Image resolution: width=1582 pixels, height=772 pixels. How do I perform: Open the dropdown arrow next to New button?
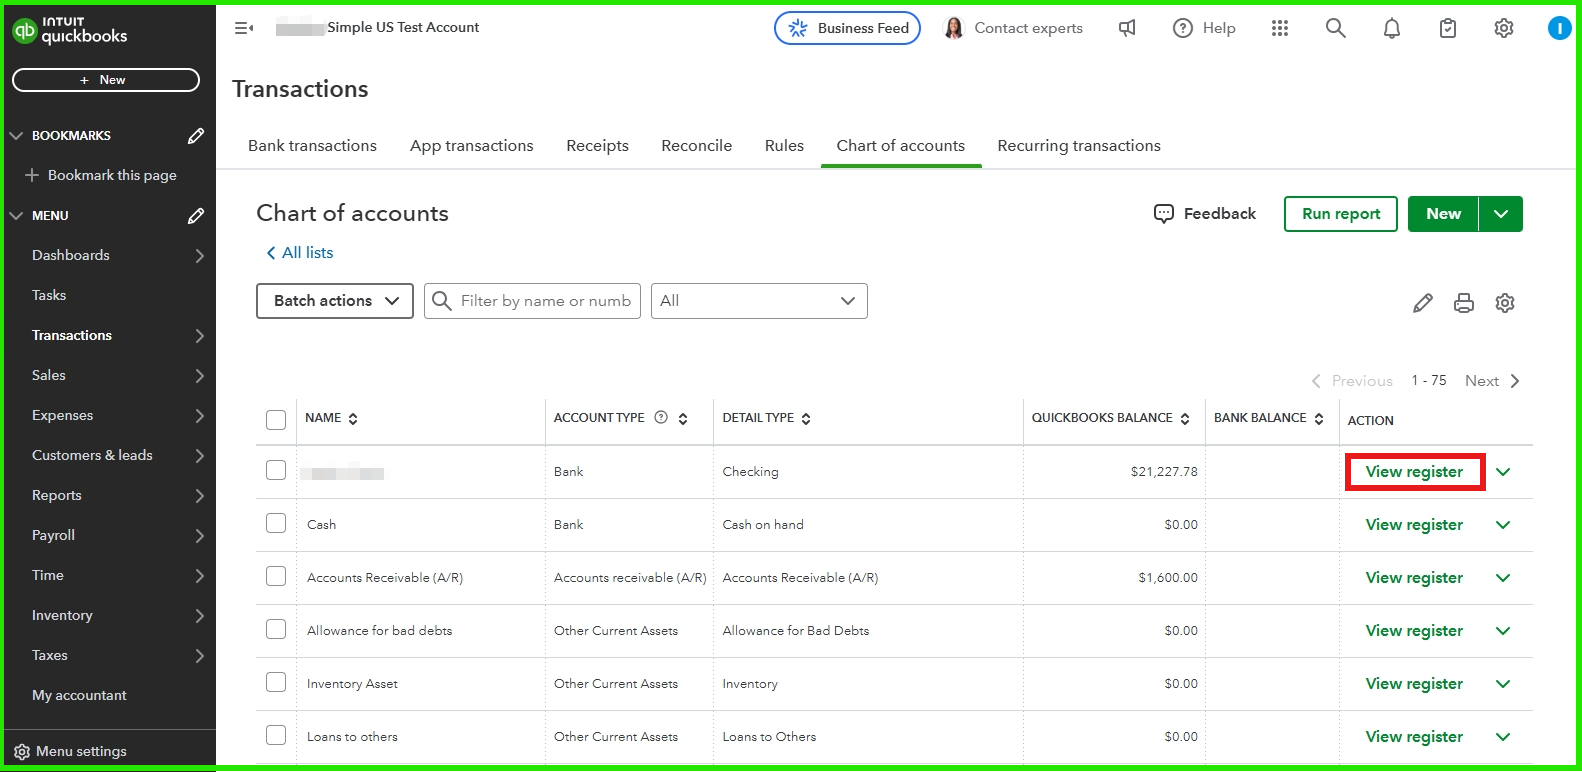1501,214
